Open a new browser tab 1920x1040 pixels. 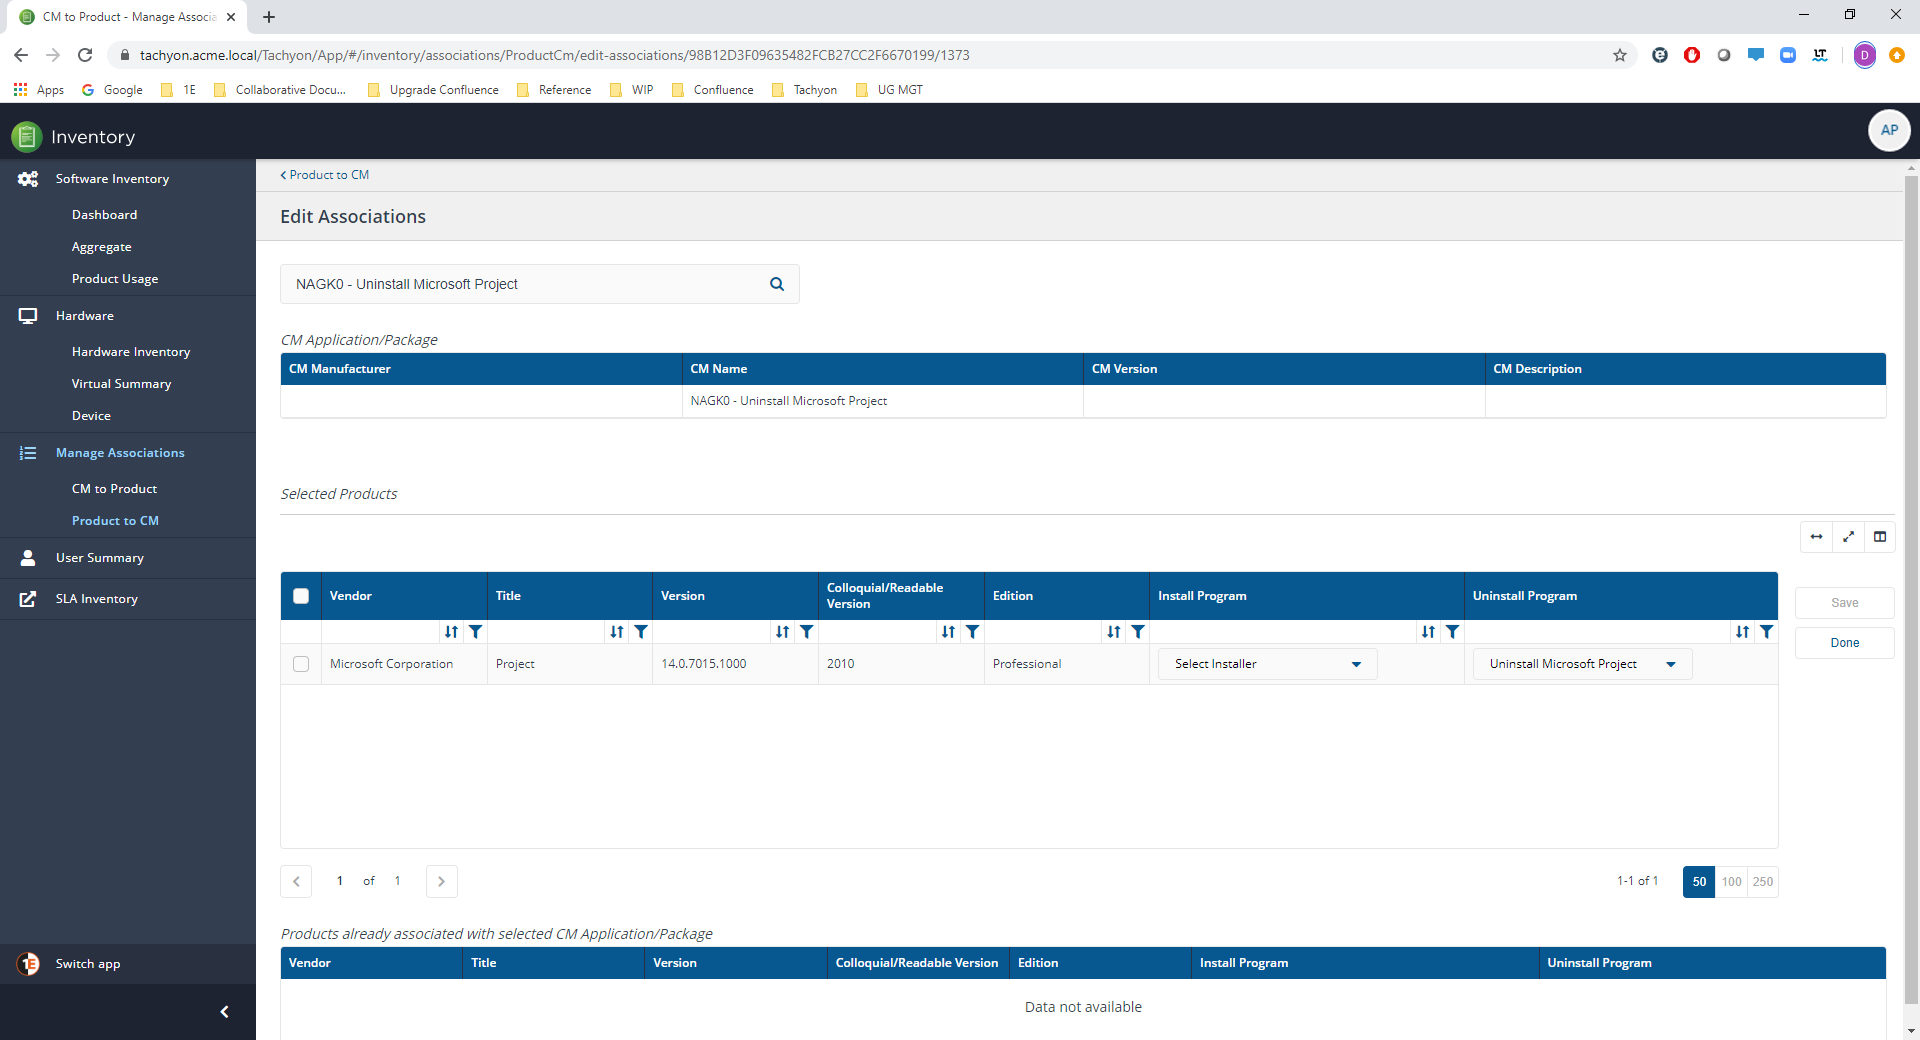(269, 17)
